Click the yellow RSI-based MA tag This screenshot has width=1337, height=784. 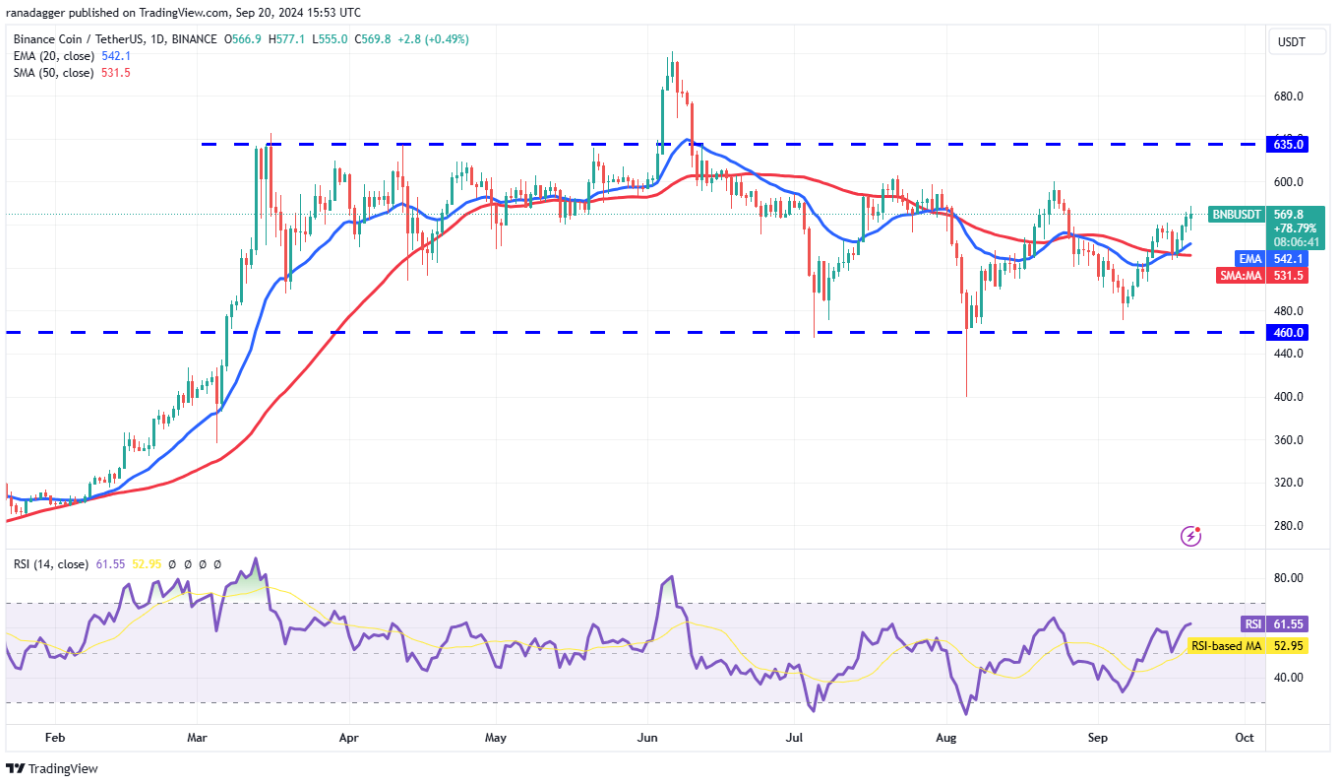(1226, 646)
